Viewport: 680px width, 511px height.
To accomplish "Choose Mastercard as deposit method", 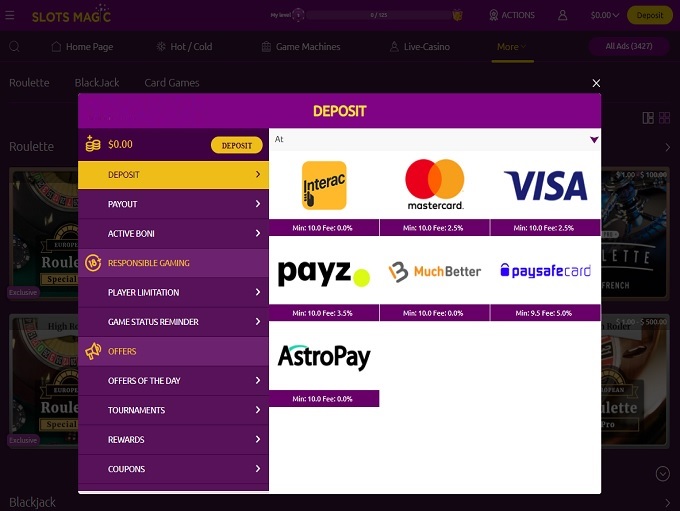I will click(435, 184).
